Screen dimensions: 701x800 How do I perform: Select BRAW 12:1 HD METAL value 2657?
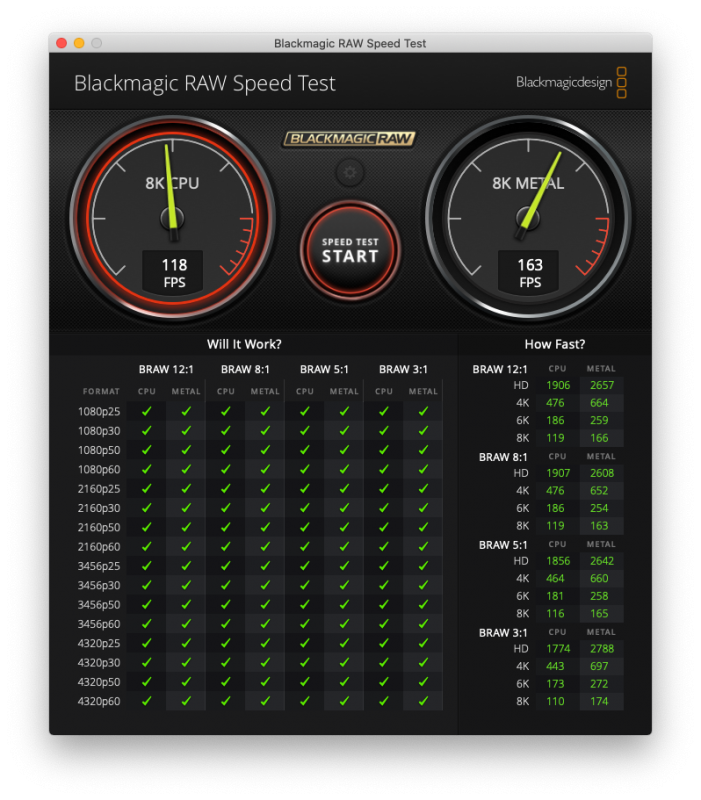click(602, 385)
